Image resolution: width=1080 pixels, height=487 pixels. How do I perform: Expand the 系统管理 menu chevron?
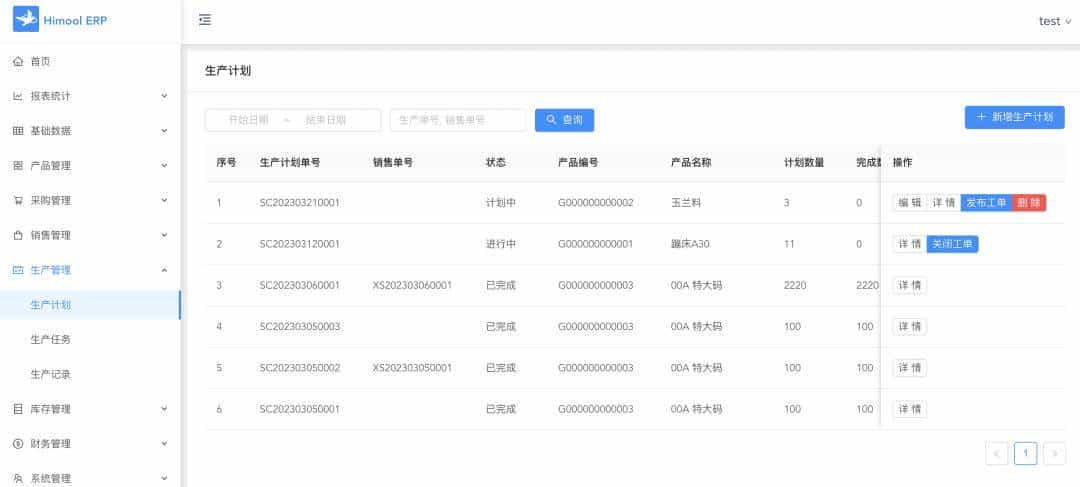(x=164, y=477)
